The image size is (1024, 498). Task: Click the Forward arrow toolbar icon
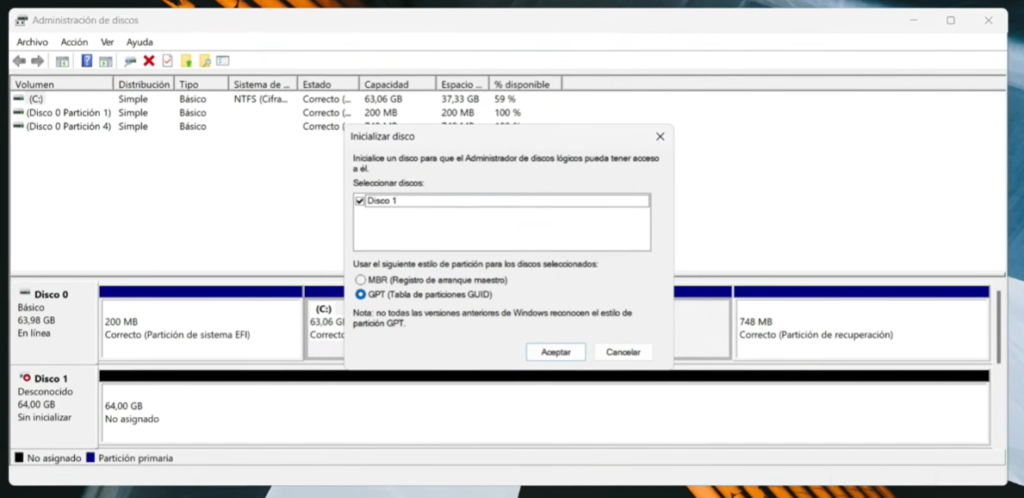point(37,61)
